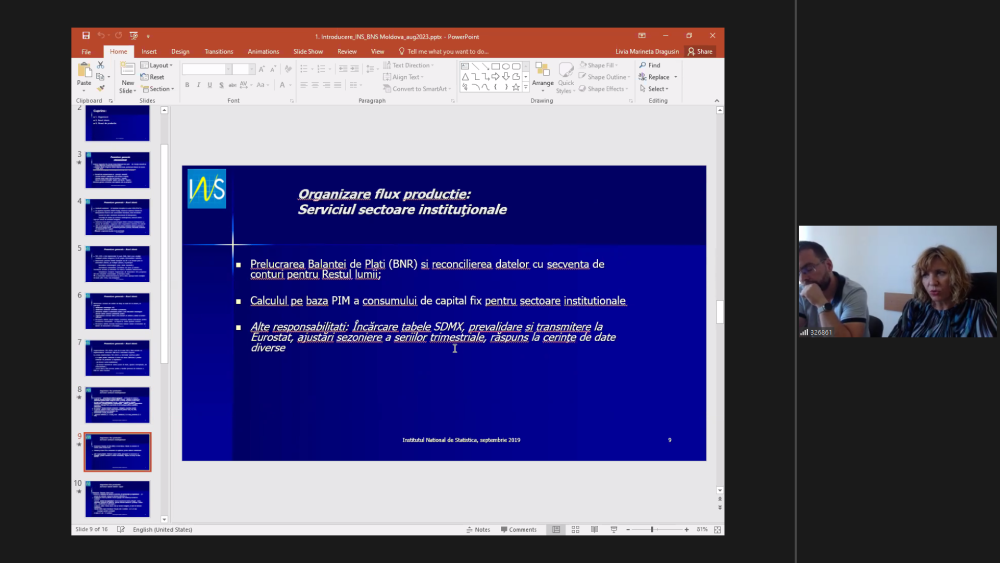Go to the Slide Show tab

[x=308, y=52]
